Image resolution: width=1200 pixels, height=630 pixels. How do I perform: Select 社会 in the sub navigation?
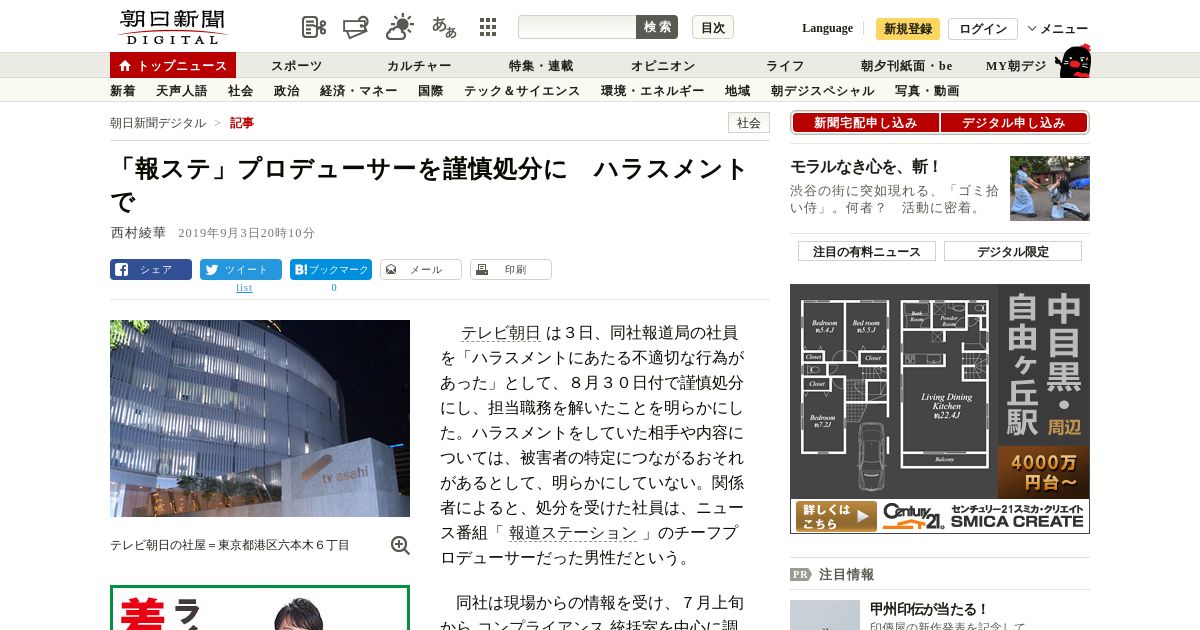pos(241,91)
